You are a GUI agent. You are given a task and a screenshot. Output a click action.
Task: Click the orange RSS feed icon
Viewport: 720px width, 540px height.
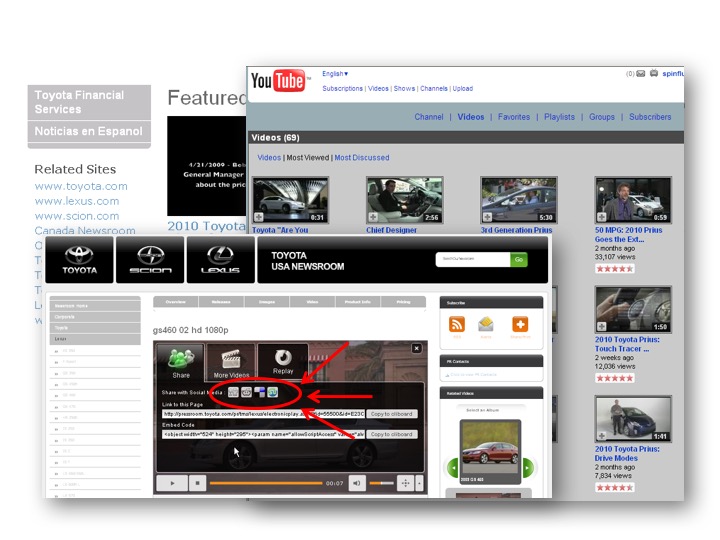[457, 324]
